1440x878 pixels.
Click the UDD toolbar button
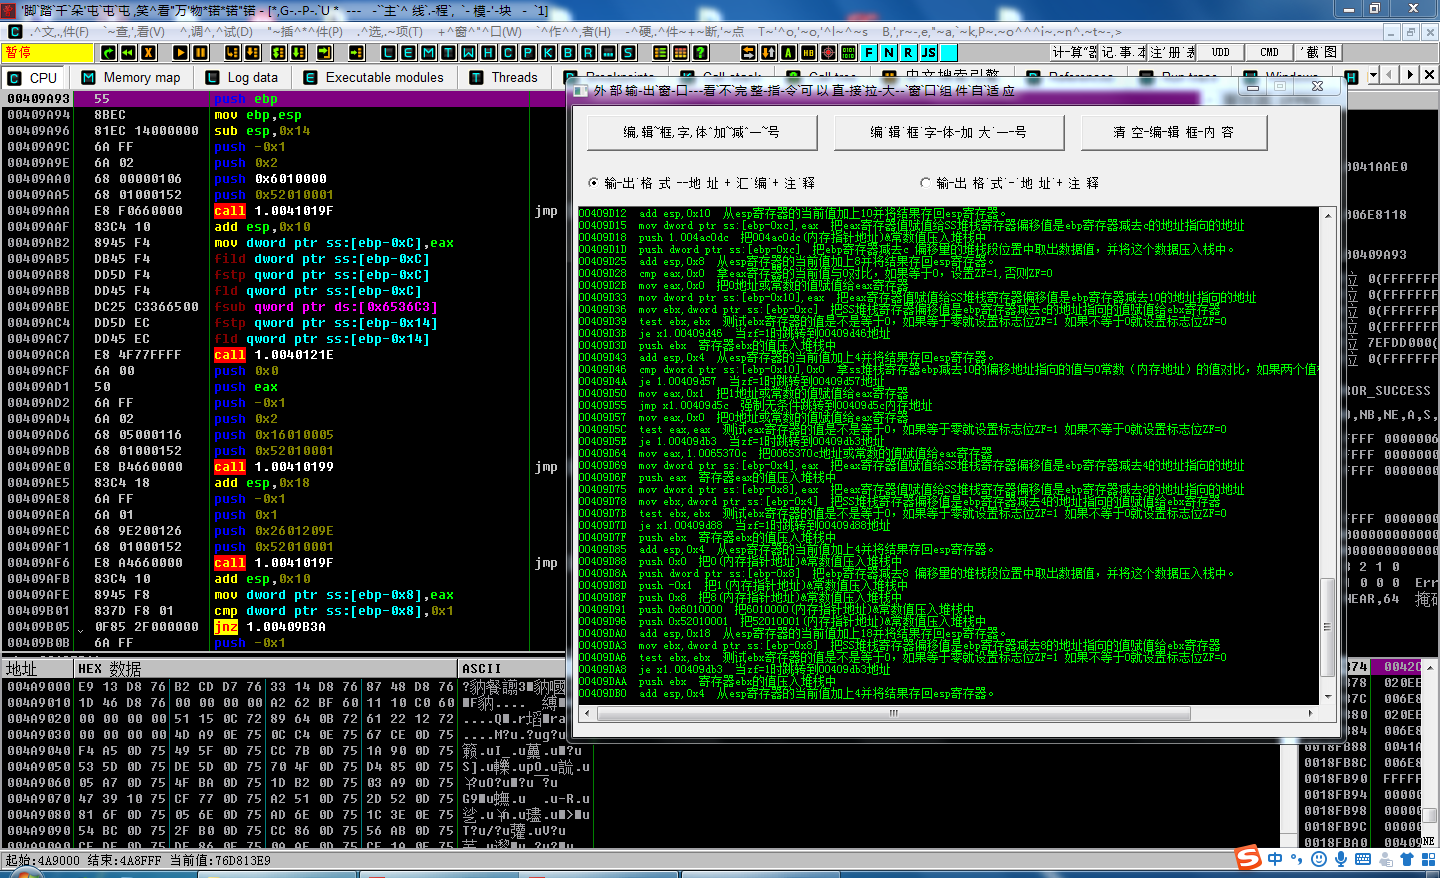1221,52
